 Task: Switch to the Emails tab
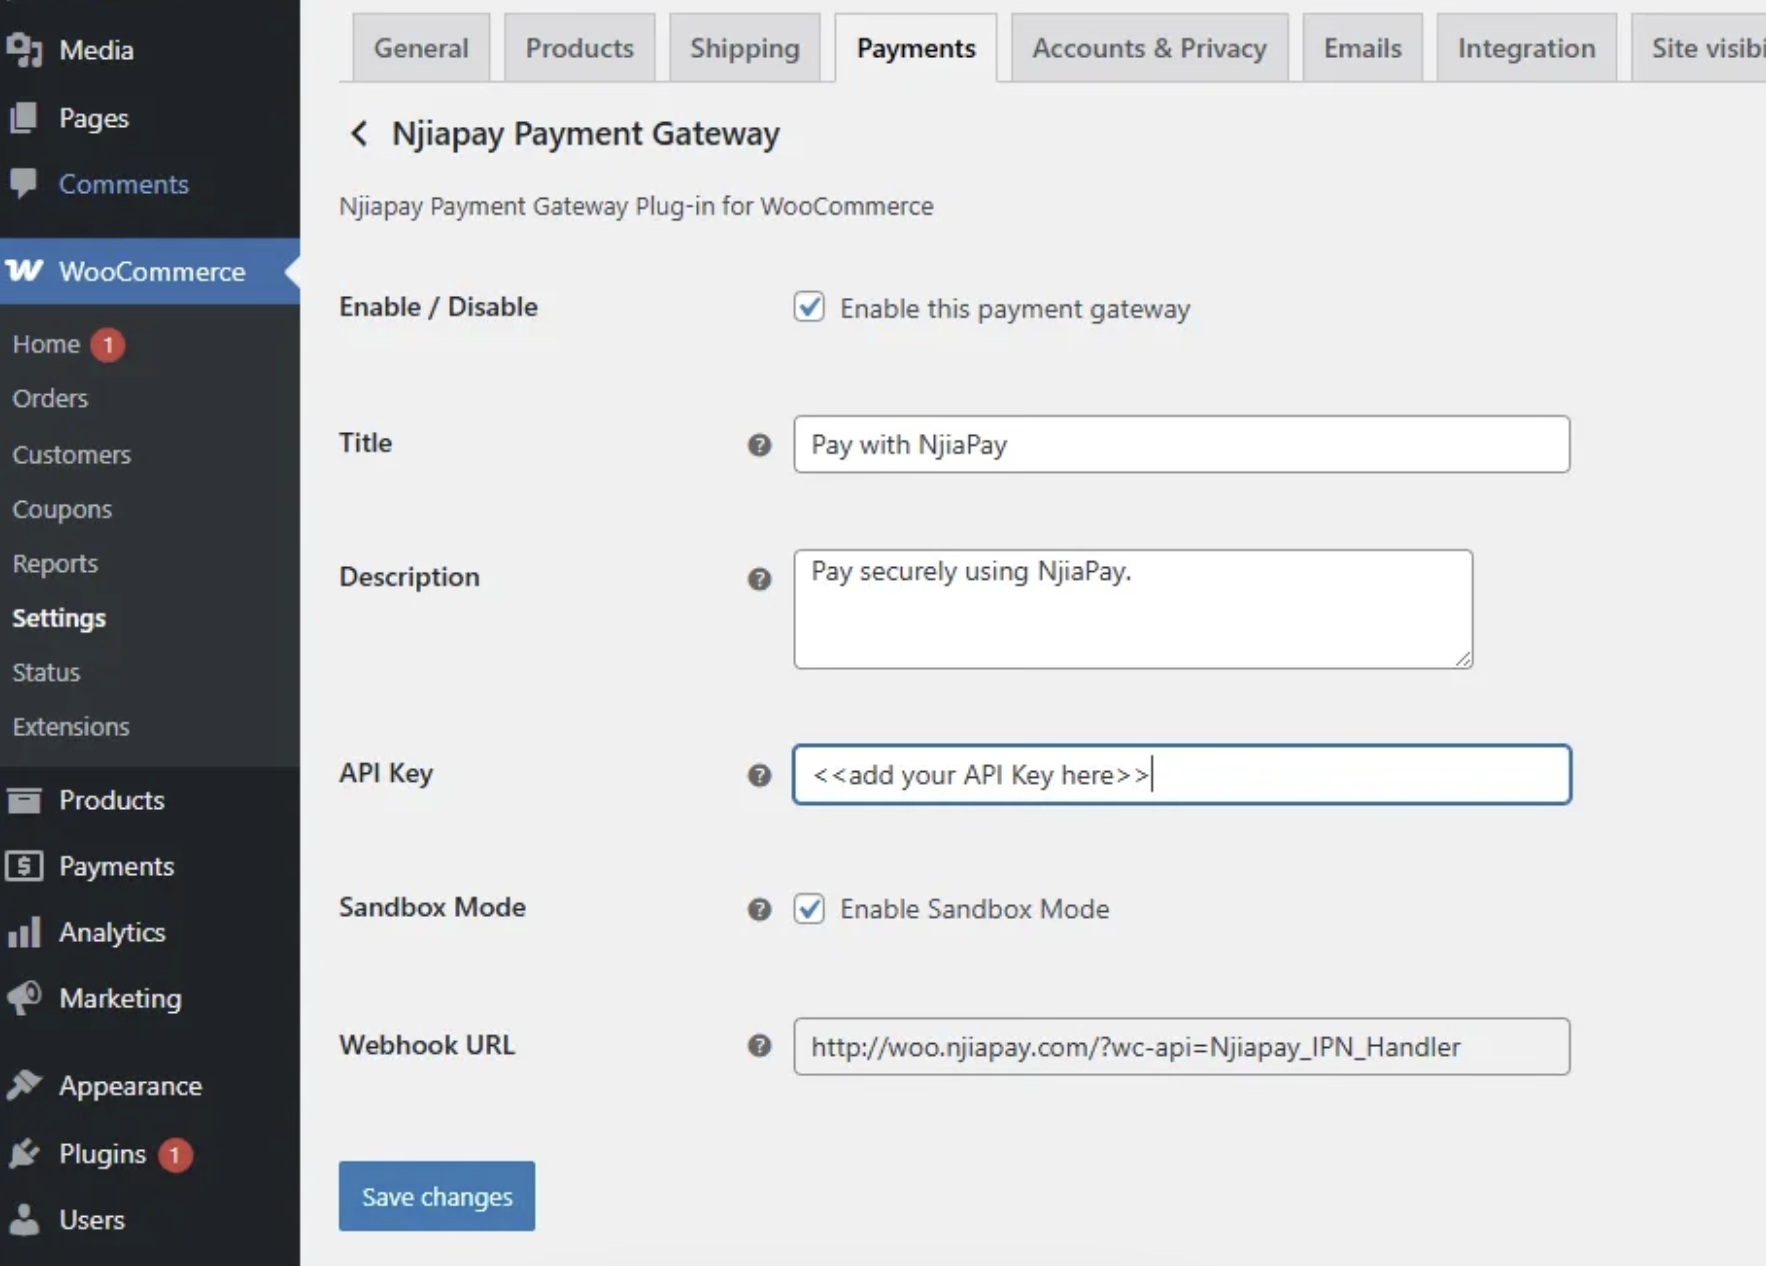click(x=1362, y=47)
